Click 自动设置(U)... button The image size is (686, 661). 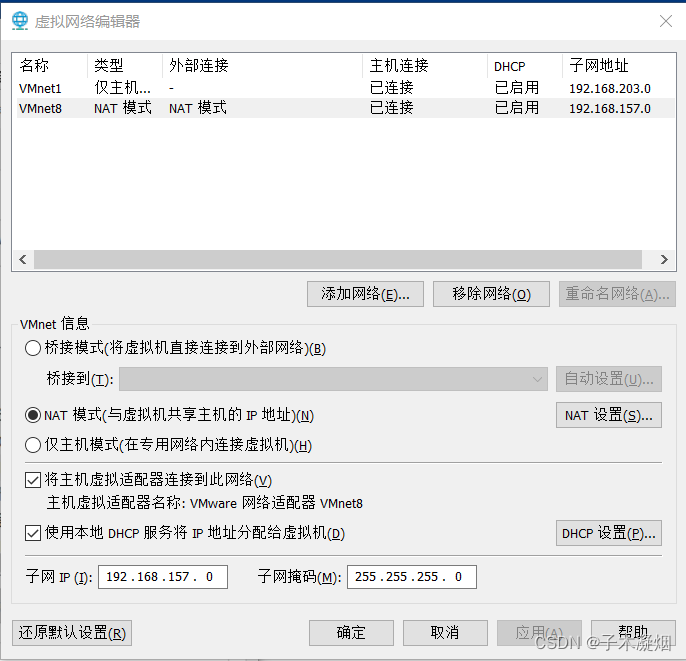[x=609, y=379]
